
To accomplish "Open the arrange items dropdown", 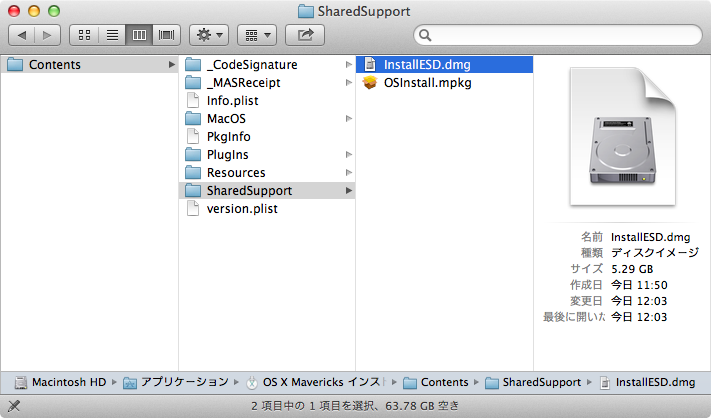I will pos(257,35).
